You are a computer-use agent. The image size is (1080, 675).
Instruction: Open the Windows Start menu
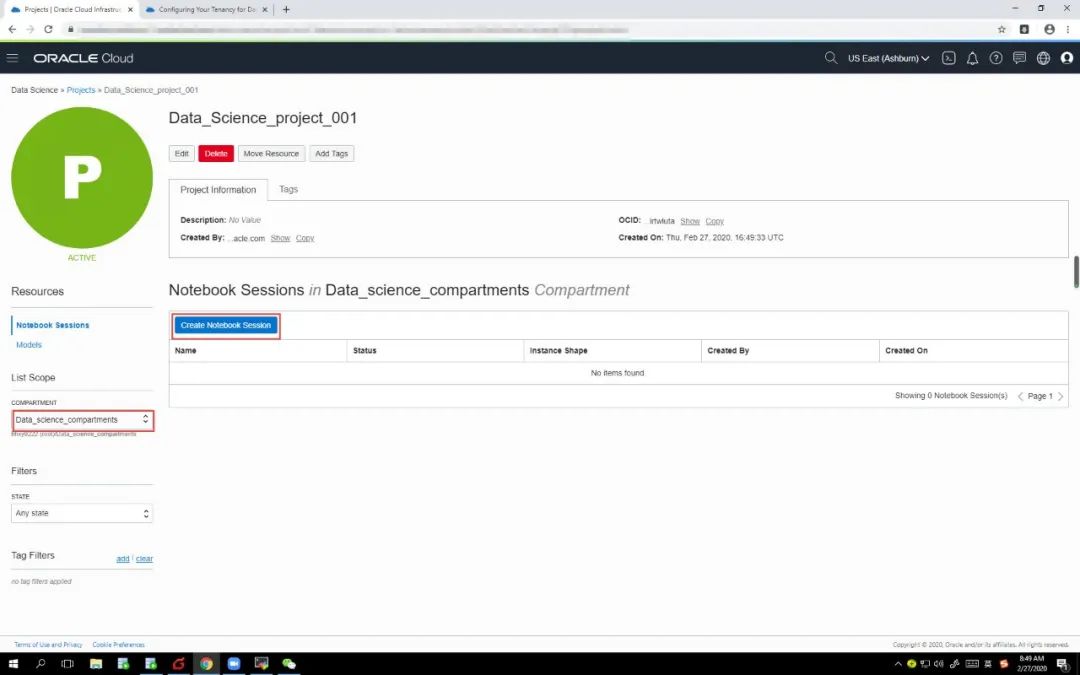[x=12, y=664]
